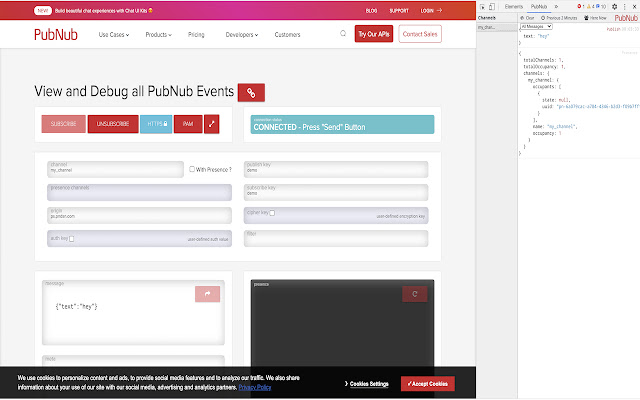This screenshot has height=400, width=640.
Task: Click LOGIN in the top banner
Action: 427,11
